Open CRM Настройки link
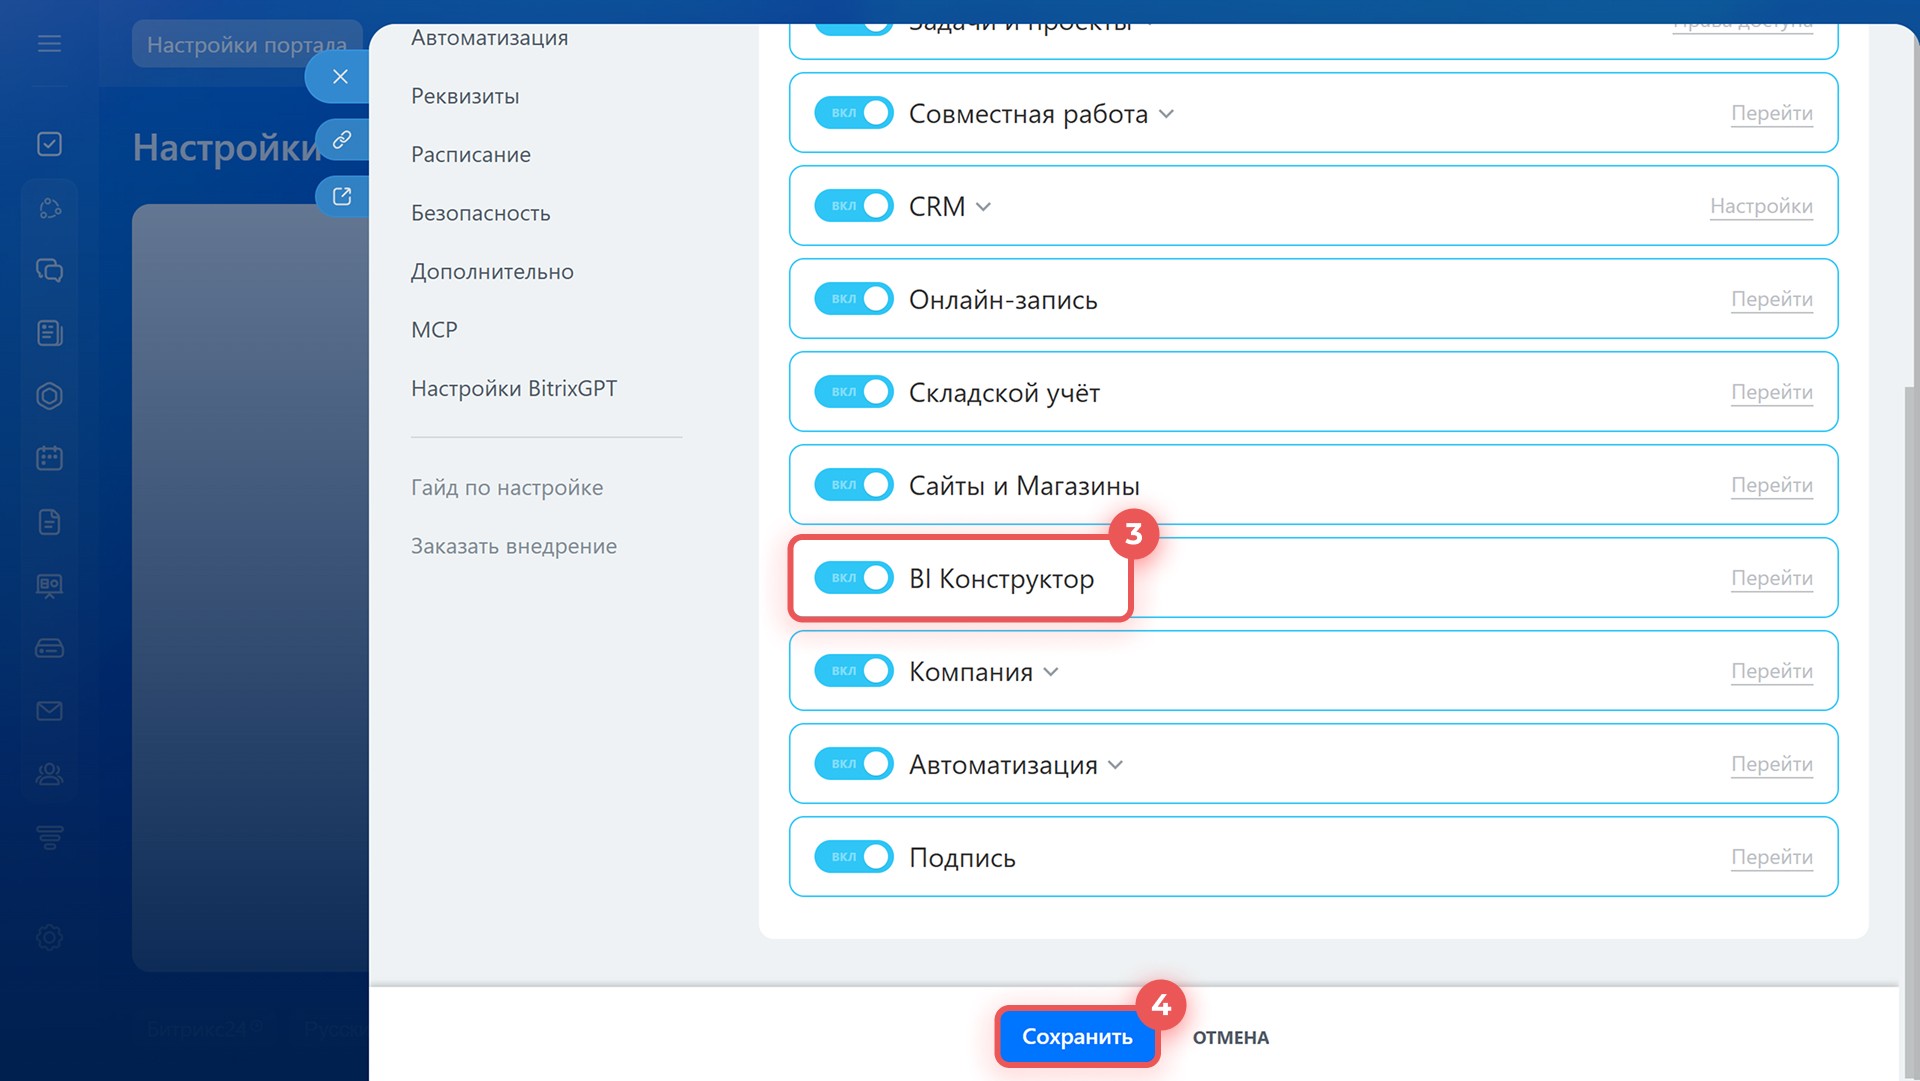Image resolution: width=1920 pixels, height=1081 pixels. pyautogui.click(x=1760, y=206)
